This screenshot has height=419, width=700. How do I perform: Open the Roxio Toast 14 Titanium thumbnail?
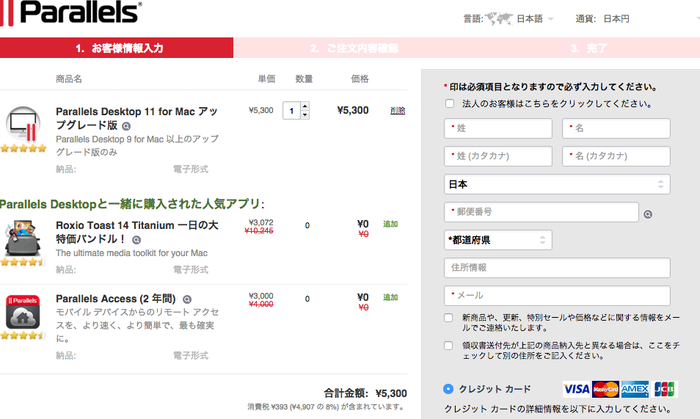23,237
